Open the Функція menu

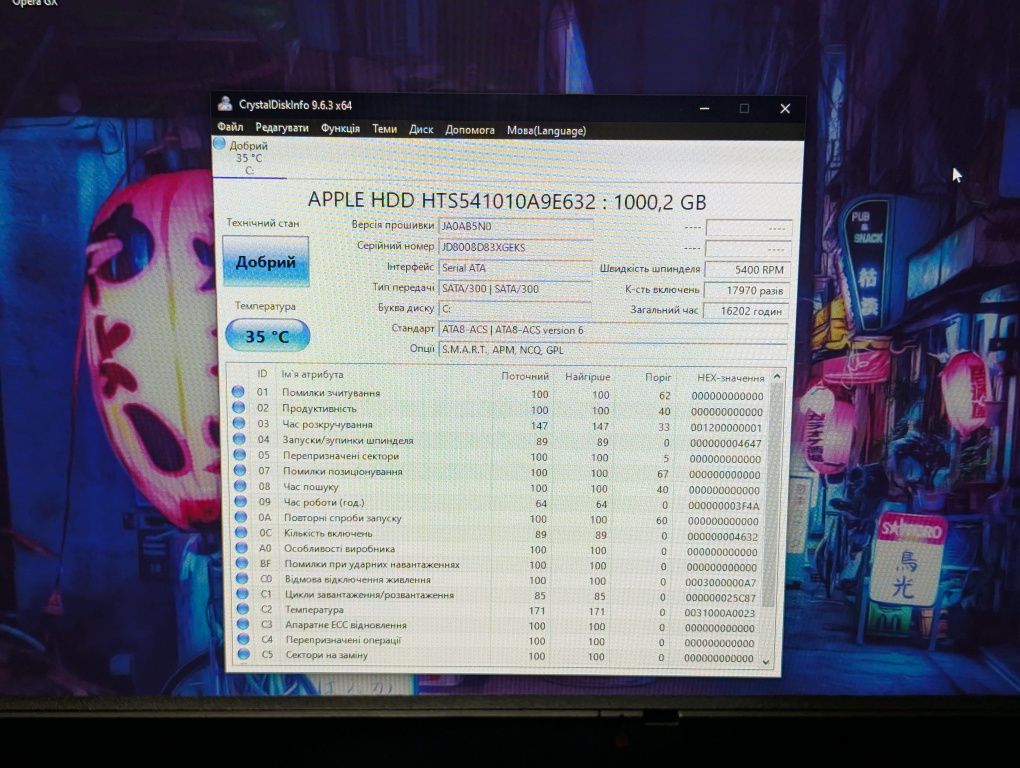(x=340, y=128)
